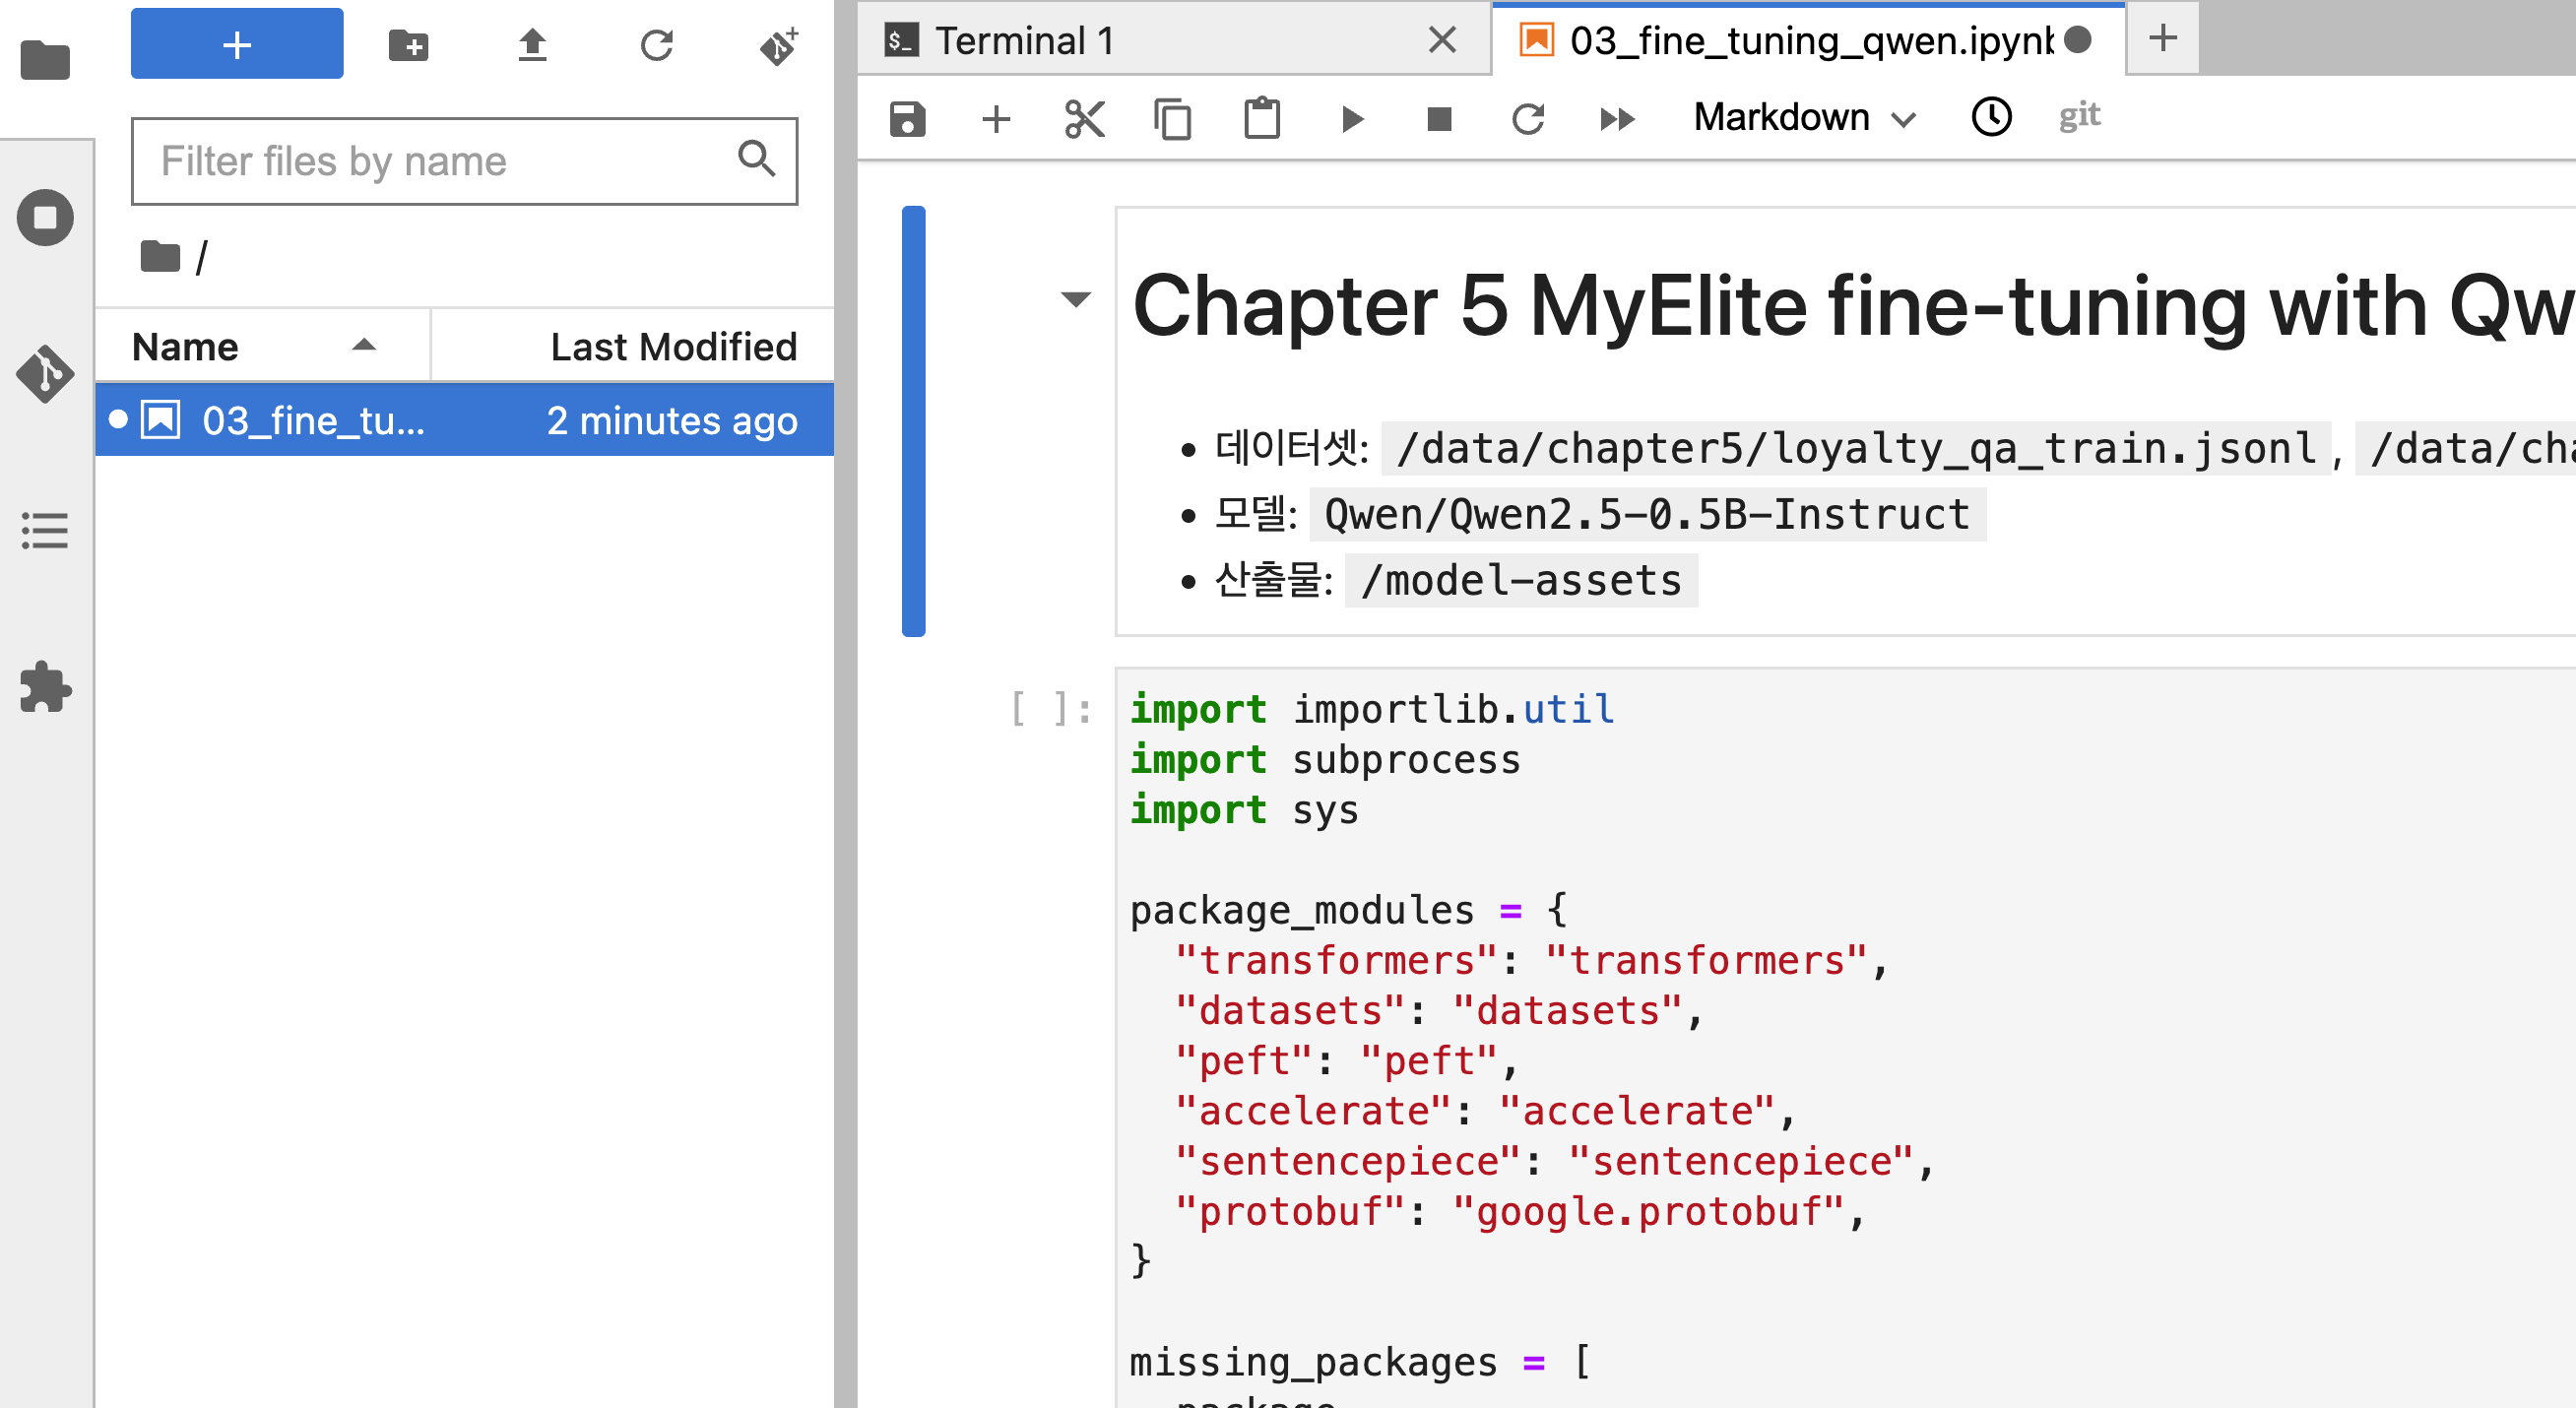Open the Markdown cell type dropdown
Screen dimensions: 2576x1408
[x=1804, y=117]
